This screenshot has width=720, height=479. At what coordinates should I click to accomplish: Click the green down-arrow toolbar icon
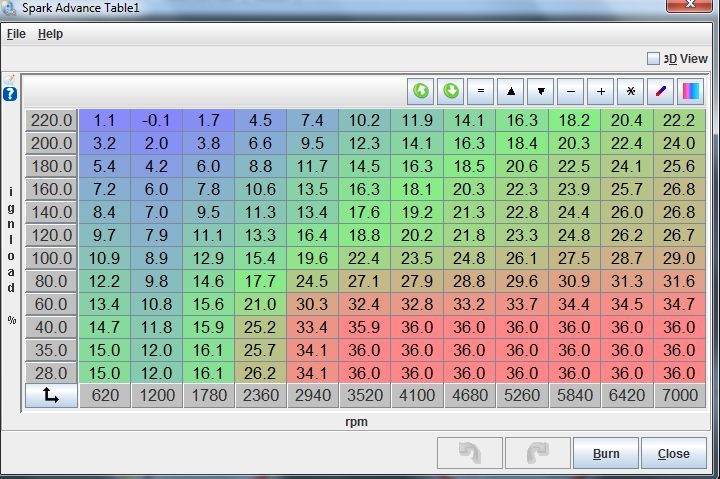click(x=451, y=91)
